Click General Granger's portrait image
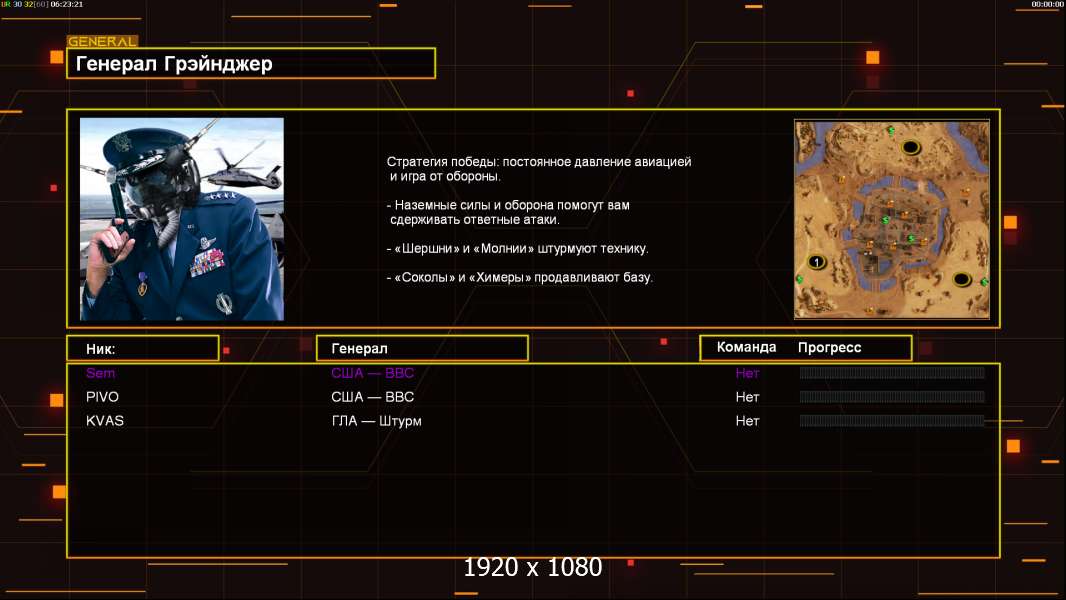Image resolution: width=1066 pixels, height=600 pixels. click(x=182, y=219)
